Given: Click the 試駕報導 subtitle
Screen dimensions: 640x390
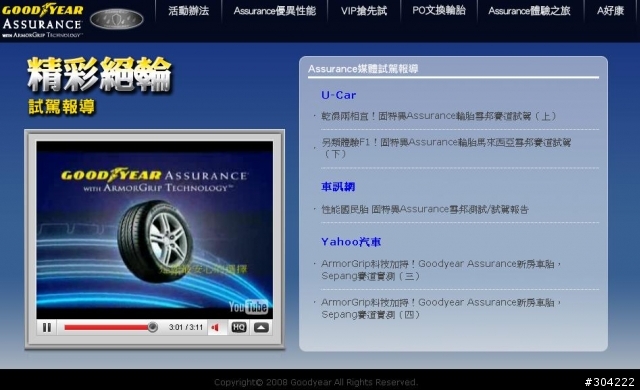Looking at the screenshot, I should 62,107.
